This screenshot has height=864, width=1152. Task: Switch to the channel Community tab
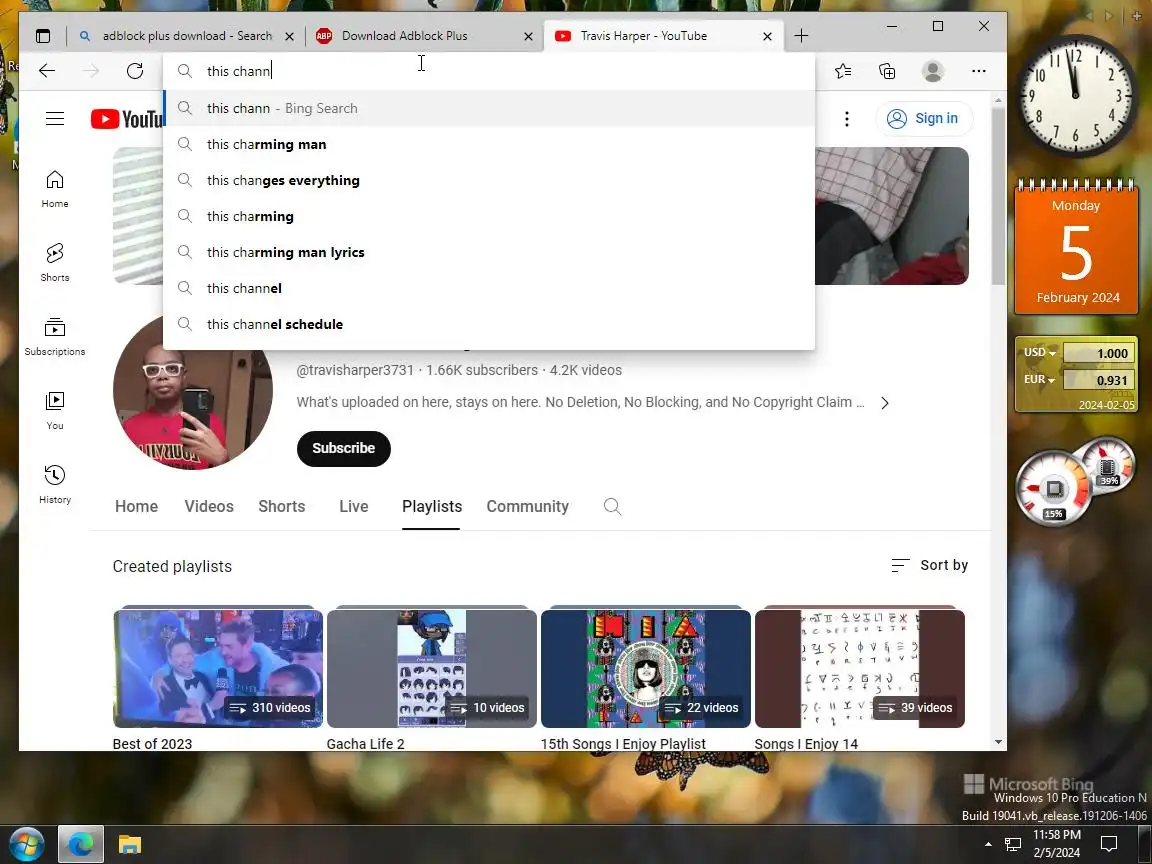528,506
